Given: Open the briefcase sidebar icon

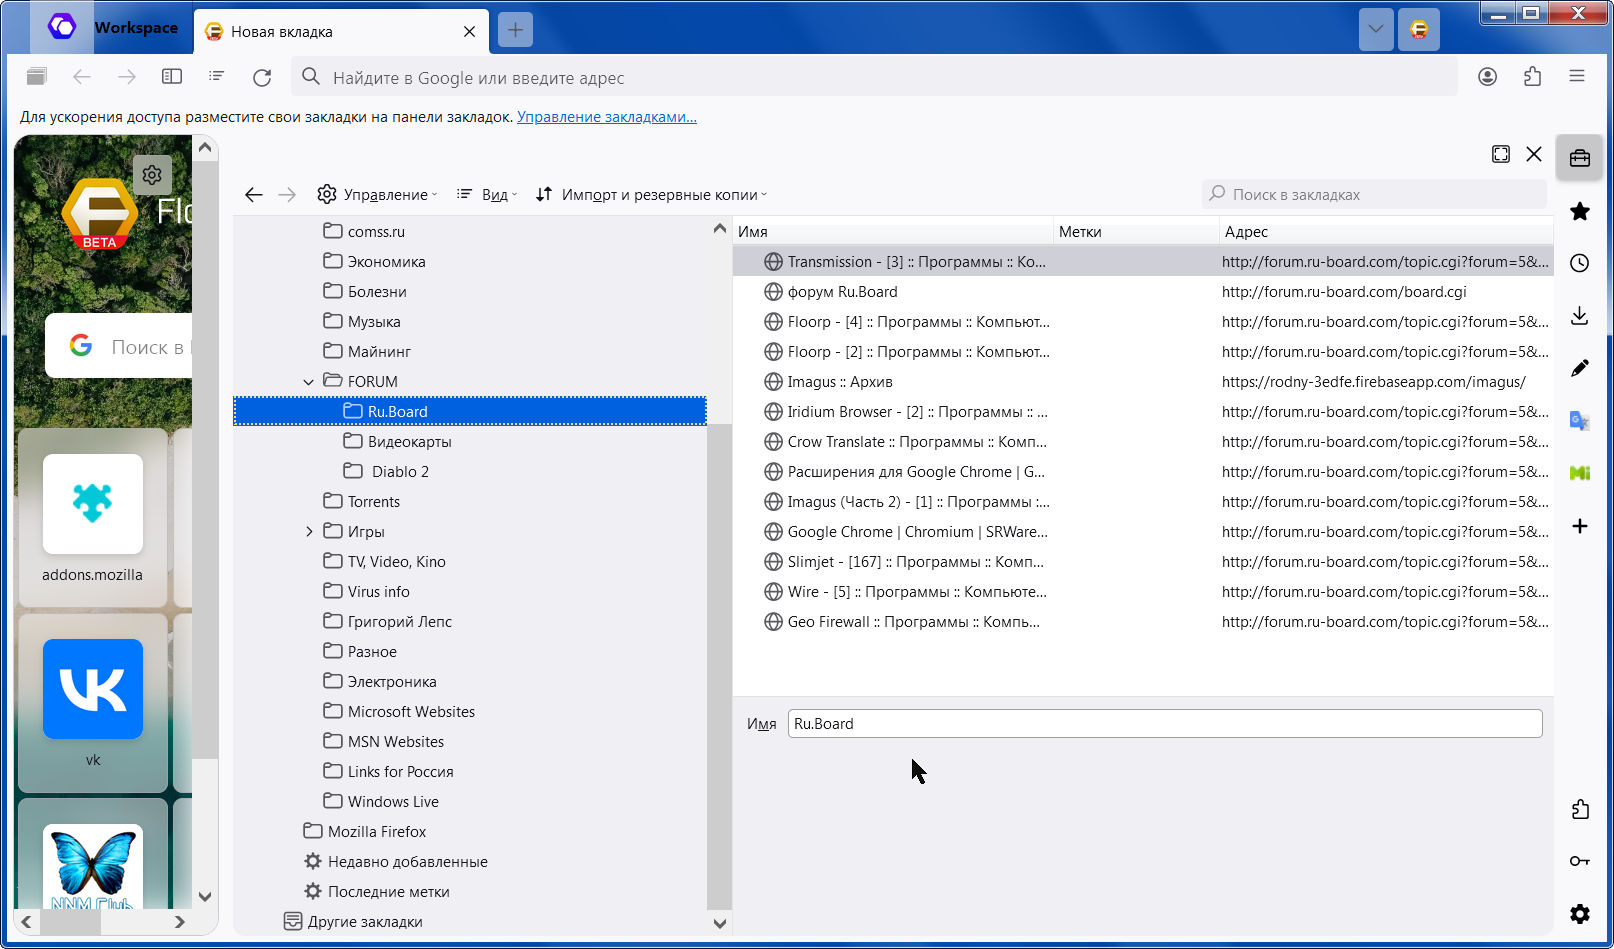Looking at the screenshot, I should pos(1580,158).
